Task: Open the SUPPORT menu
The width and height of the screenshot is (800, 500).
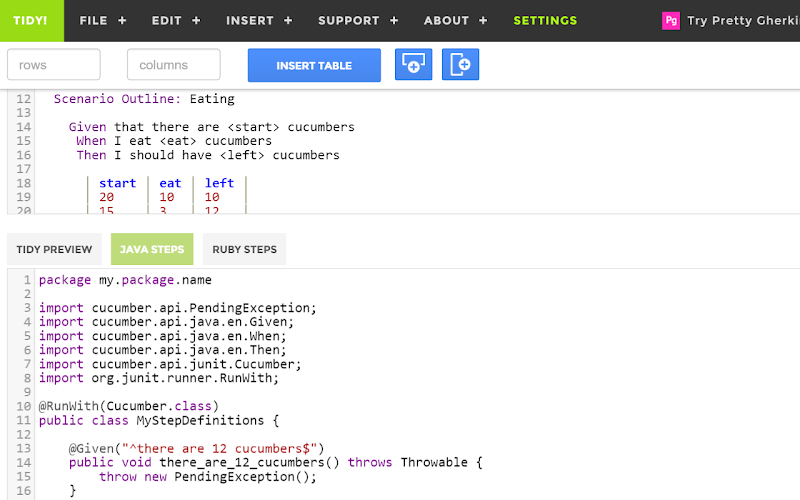Action: pyautogui.click(x=348, y=20)
